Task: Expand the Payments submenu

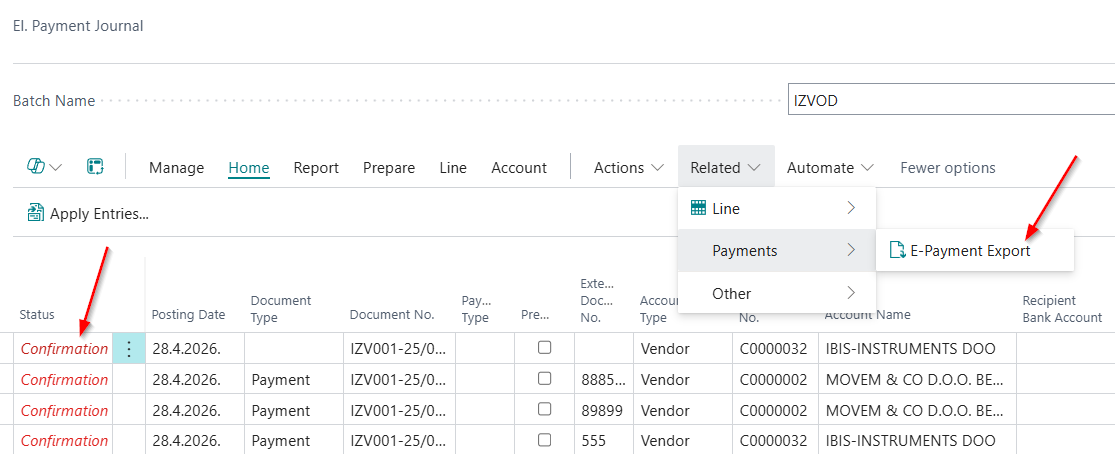Action: point(777,250)
